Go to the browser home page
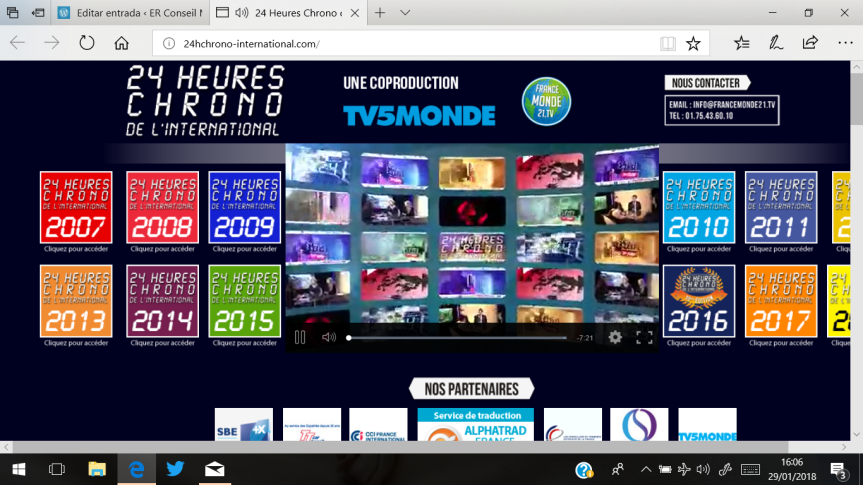 (121, 43)
